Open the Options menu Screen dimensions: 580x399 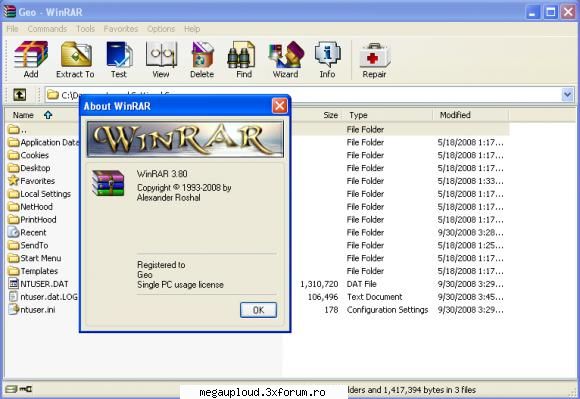(161, 29)
